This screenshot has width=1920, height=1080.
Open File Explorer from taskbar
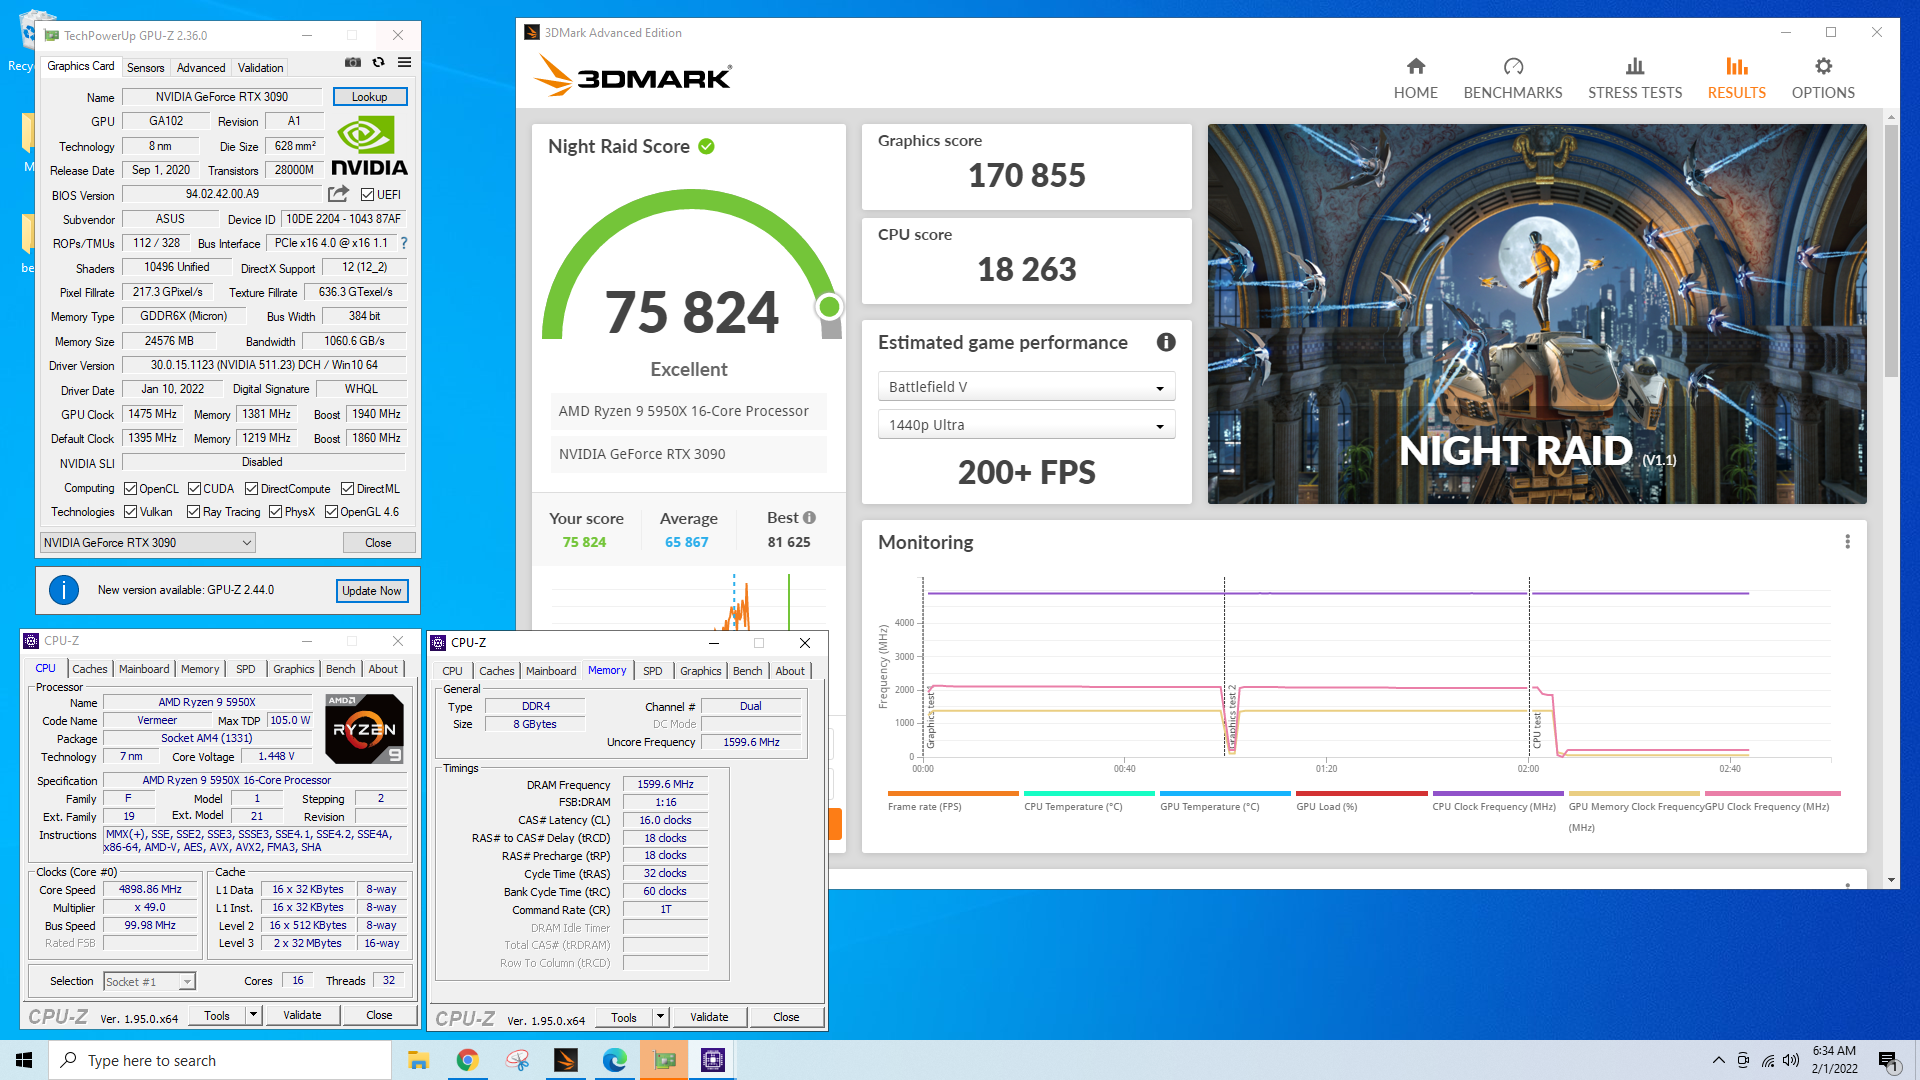point(418,1060)
